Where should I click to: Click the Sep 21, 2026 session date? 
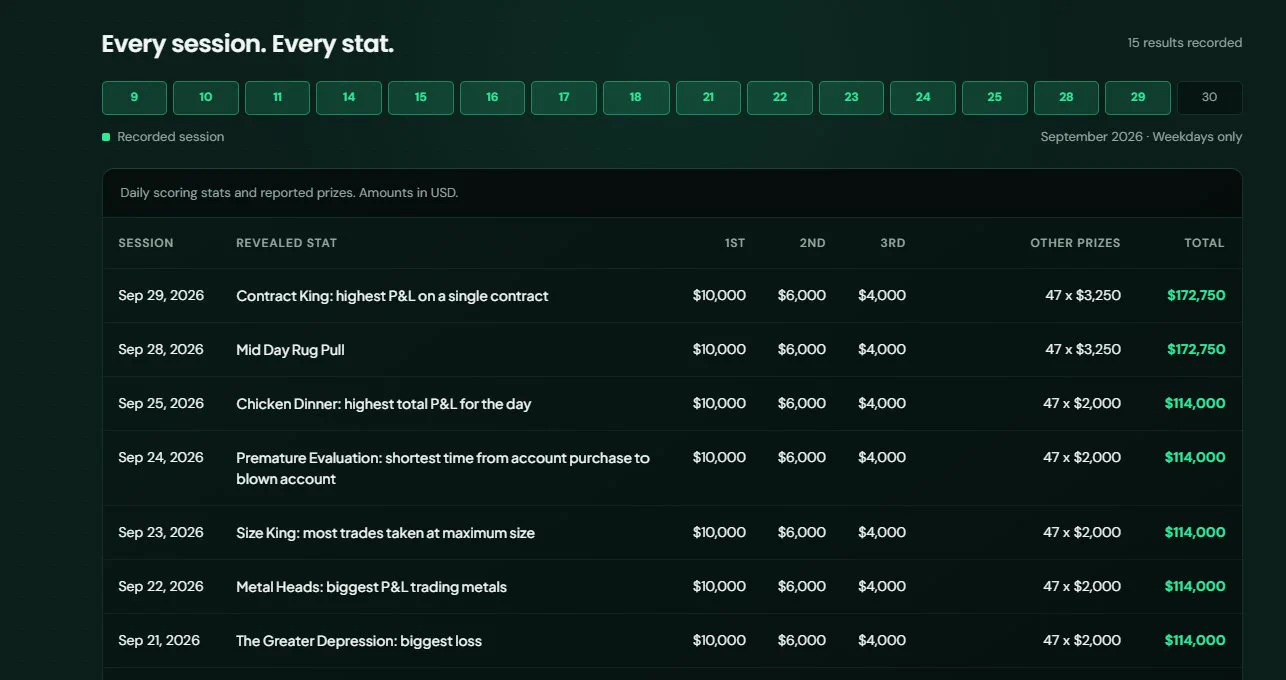[159, 641]
